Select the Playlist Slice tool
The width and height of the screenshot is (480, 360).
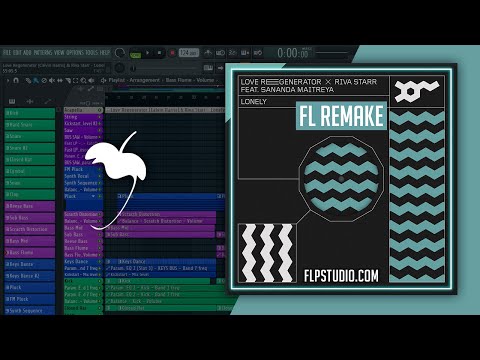[x=68, y=80]
